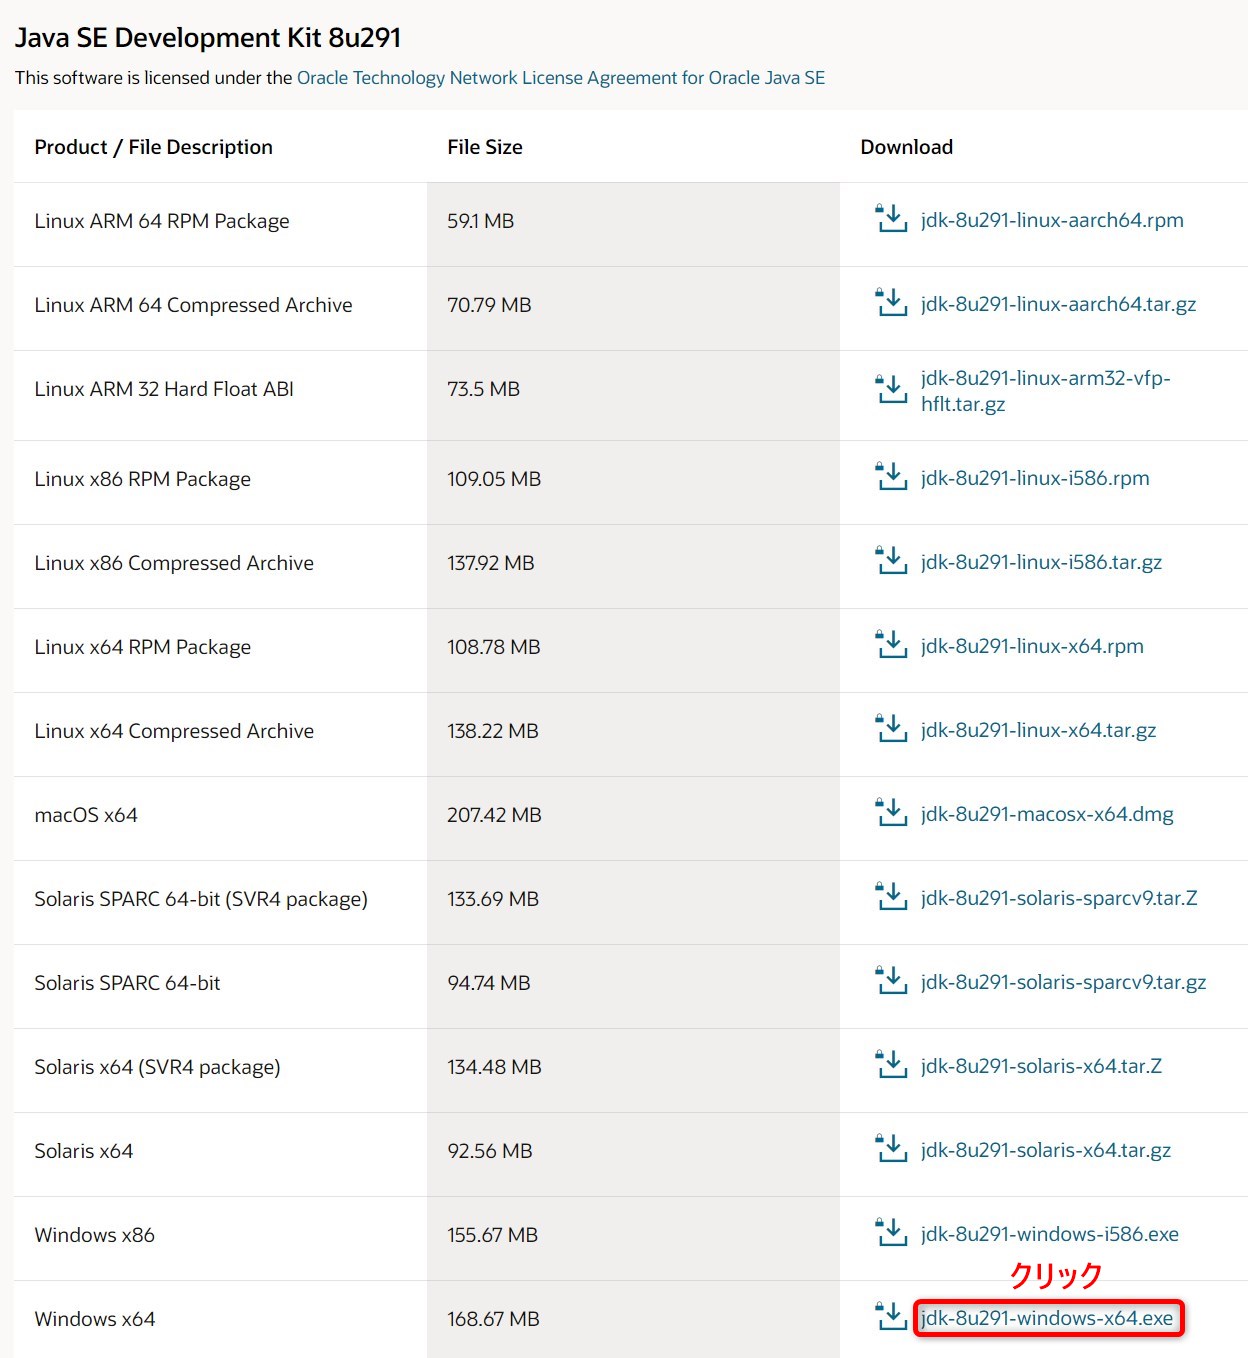Download jdk-8u291-linux-x64.tar.gz

point(1038,730)
